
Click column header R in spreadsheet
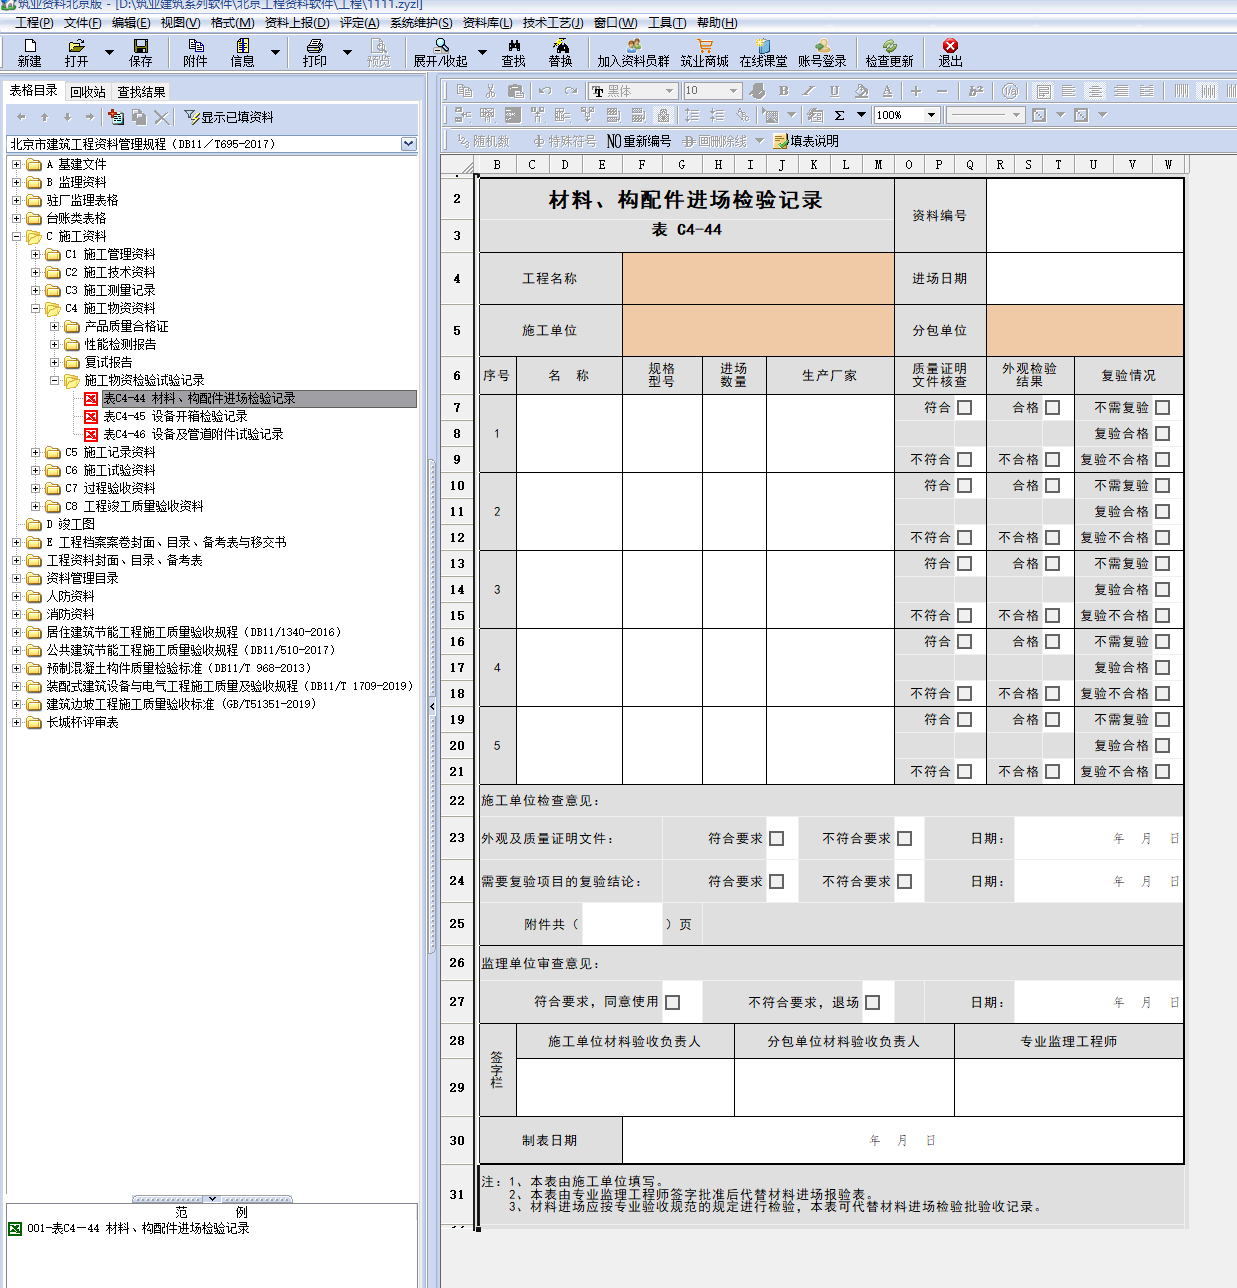click(x=1000, y=165)
